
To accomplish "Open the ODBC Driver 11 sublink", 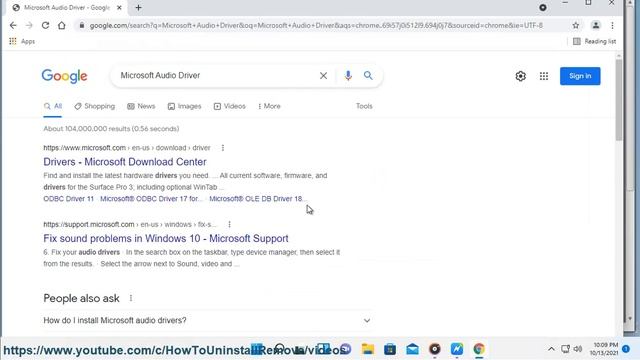I will coord(69,199).
